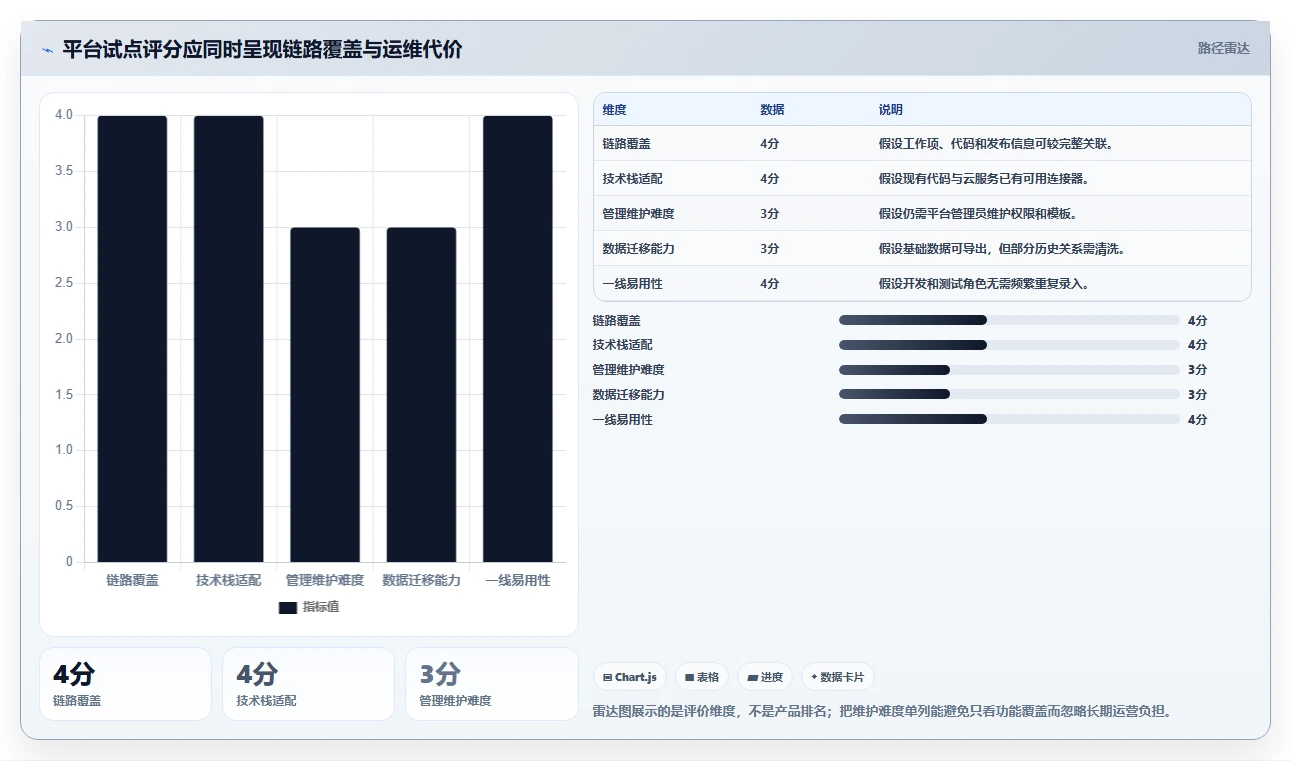Click the description 假设现有代码与云服务已有可用连接器。
The width and height of the screenshot is (1291, 761).
pyautogui.click(x=984, y=179)
